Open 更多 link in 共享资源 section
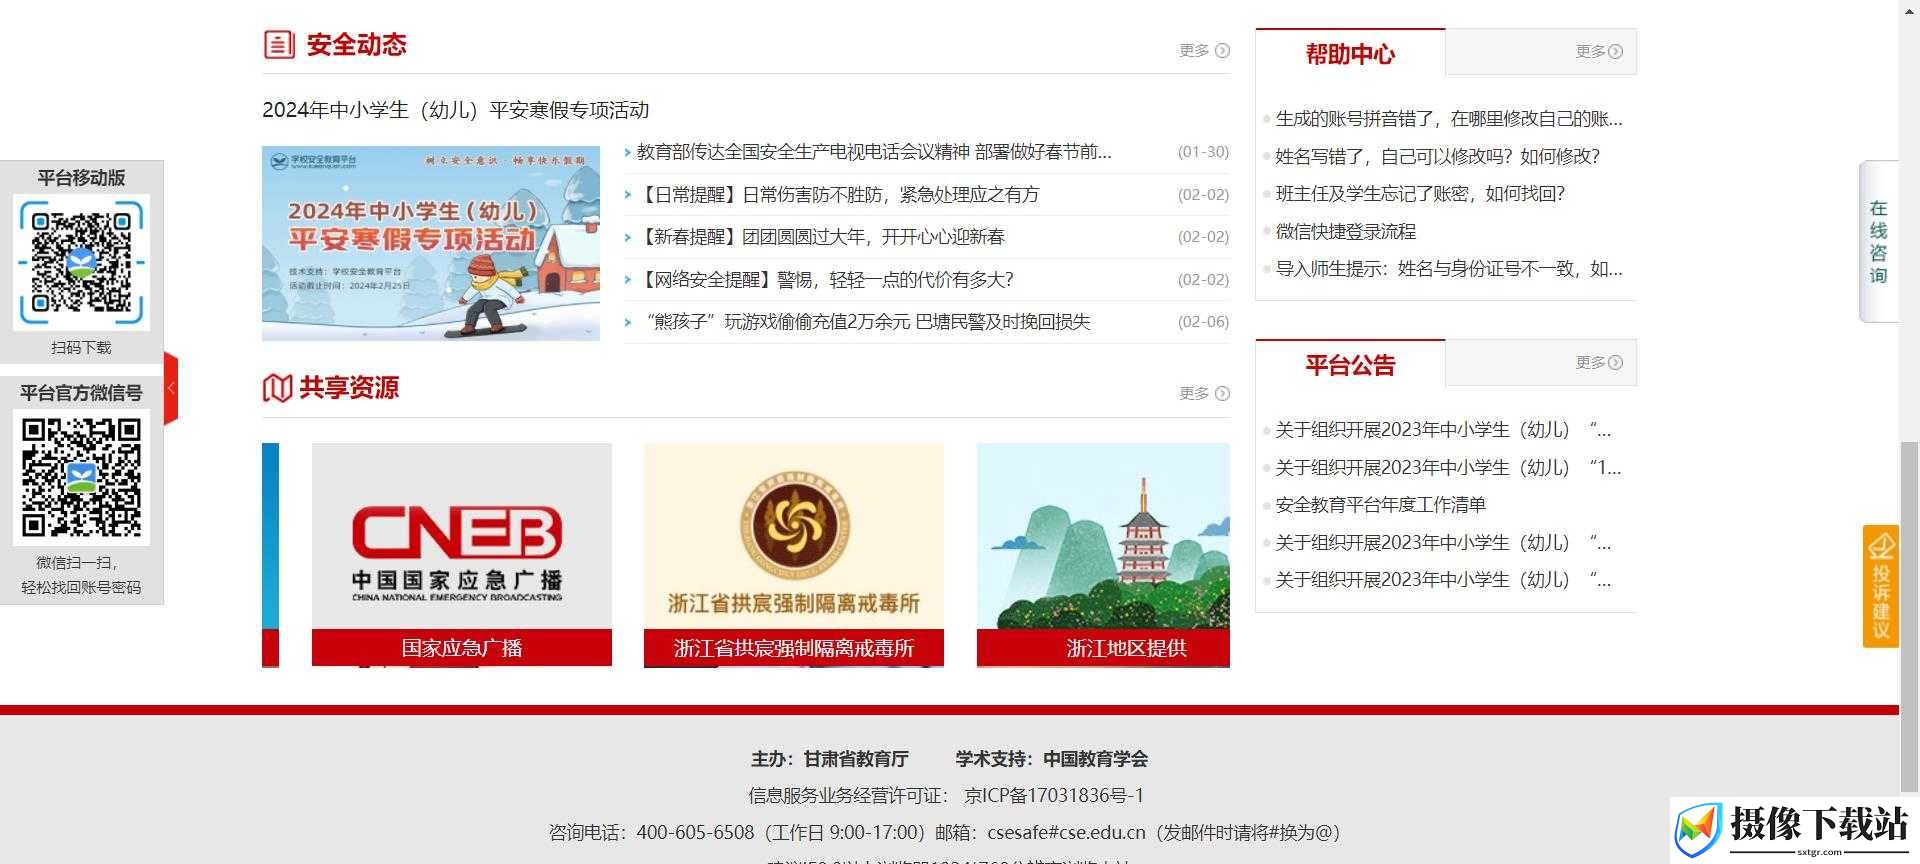 click(x=1204, y=393)
